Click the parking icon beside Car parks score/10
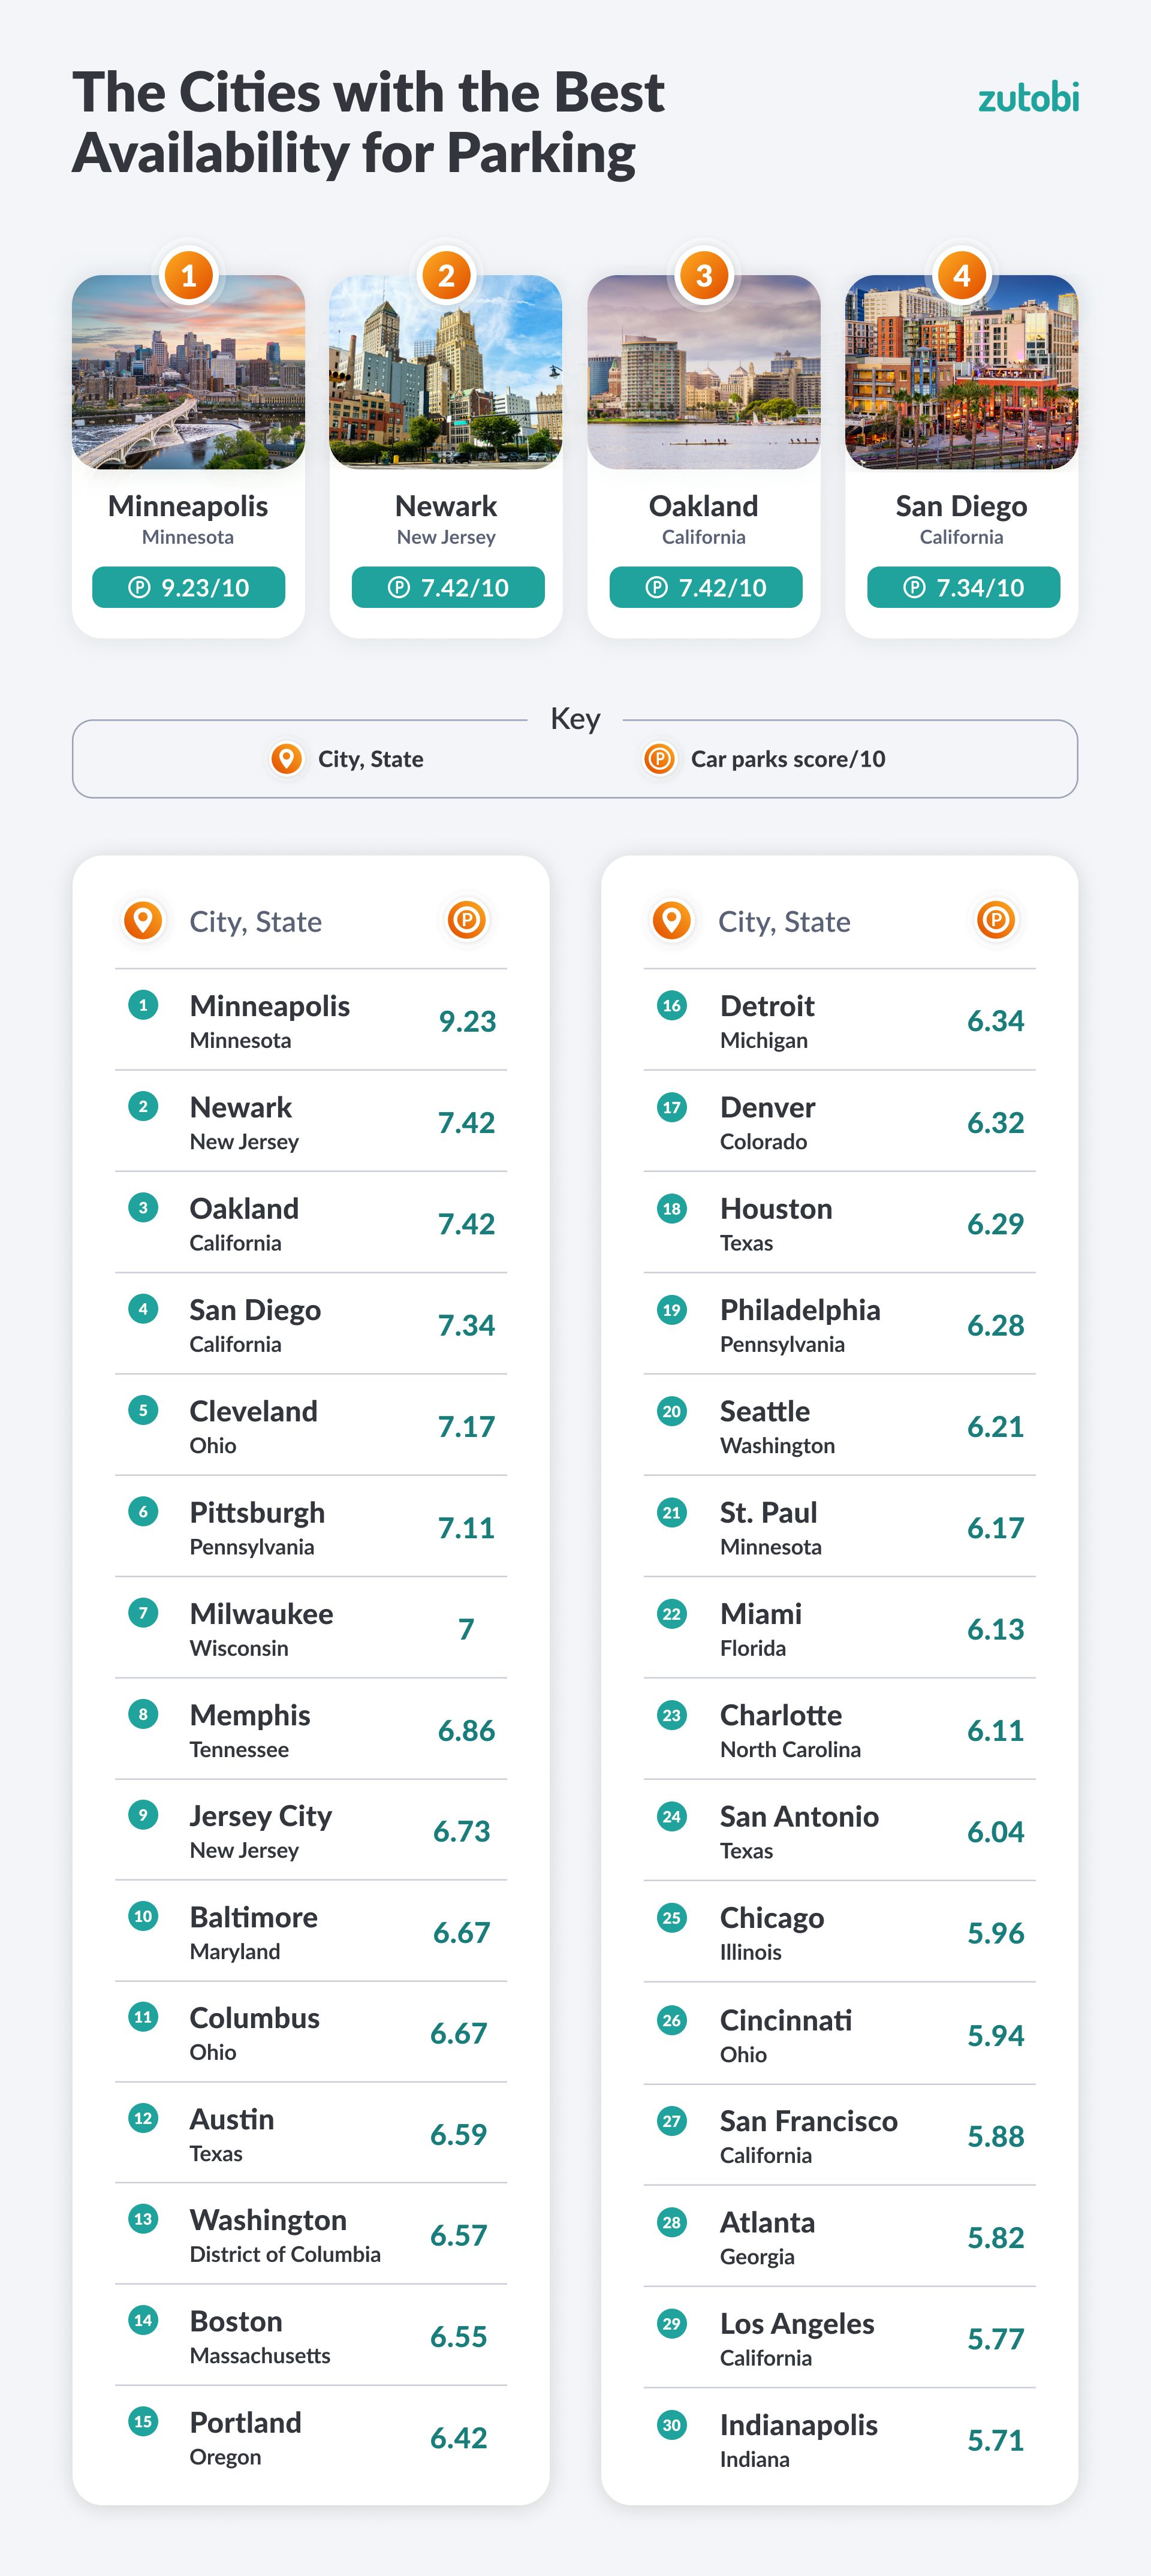This screenshot has width=1151, height=2576. click(x=659, y=759)
